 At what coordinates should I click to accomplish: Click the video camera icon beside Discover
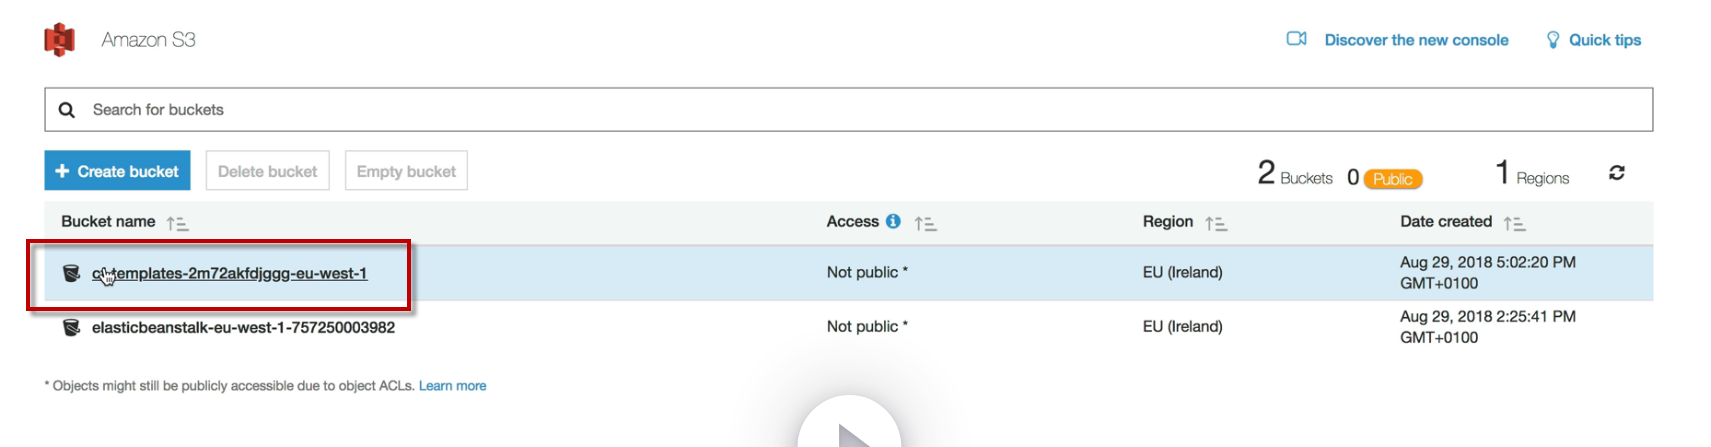coord(1296,39)
